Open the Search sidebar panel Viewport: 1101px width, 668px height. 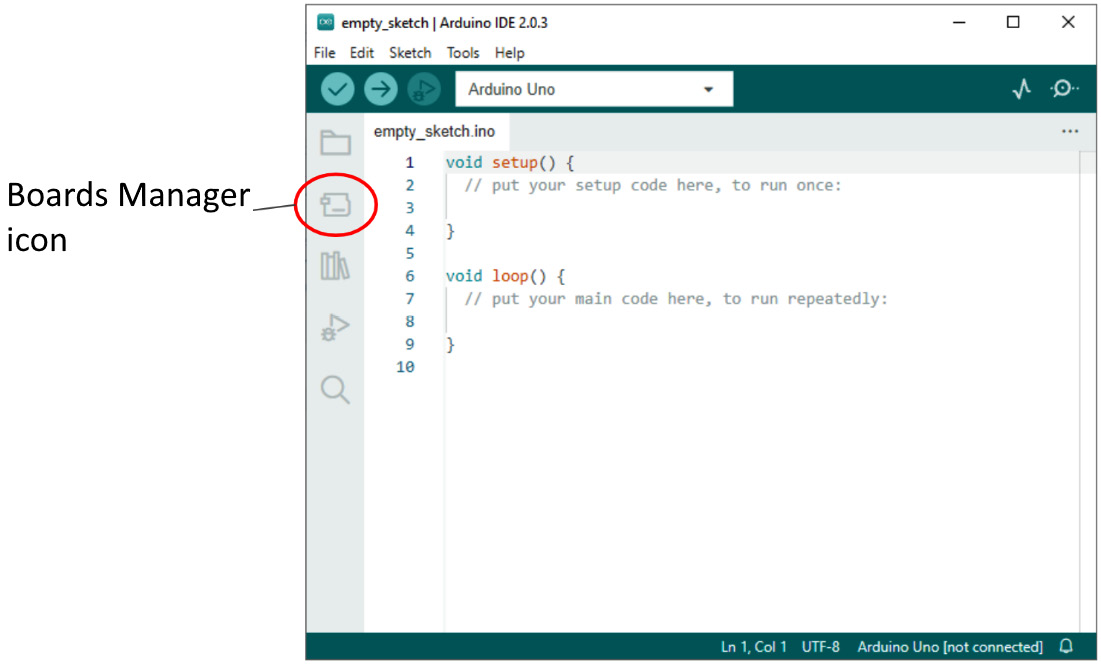(x=335, y=390)
